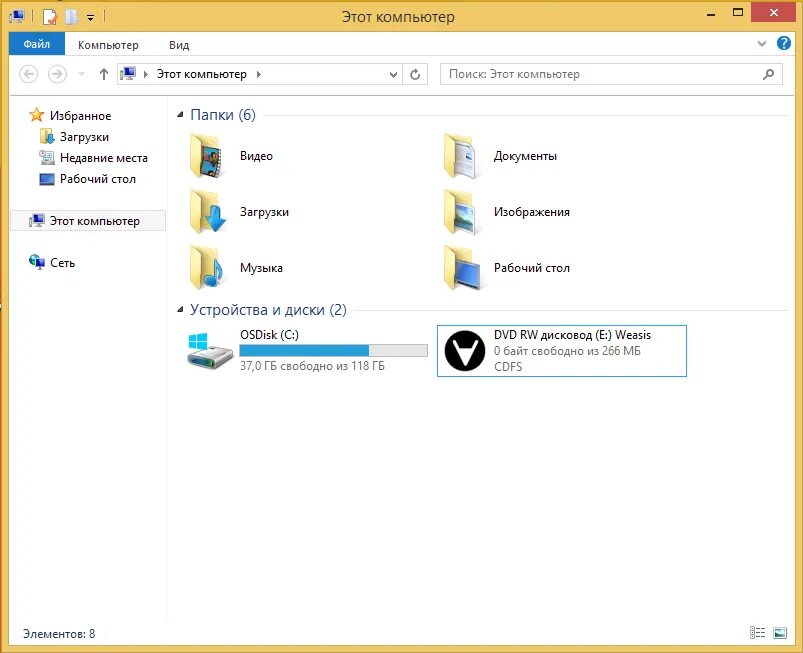Select the OSDisk (C:) drive icon
This screenshot has height=653, width=803.
[x=209, y=350]
